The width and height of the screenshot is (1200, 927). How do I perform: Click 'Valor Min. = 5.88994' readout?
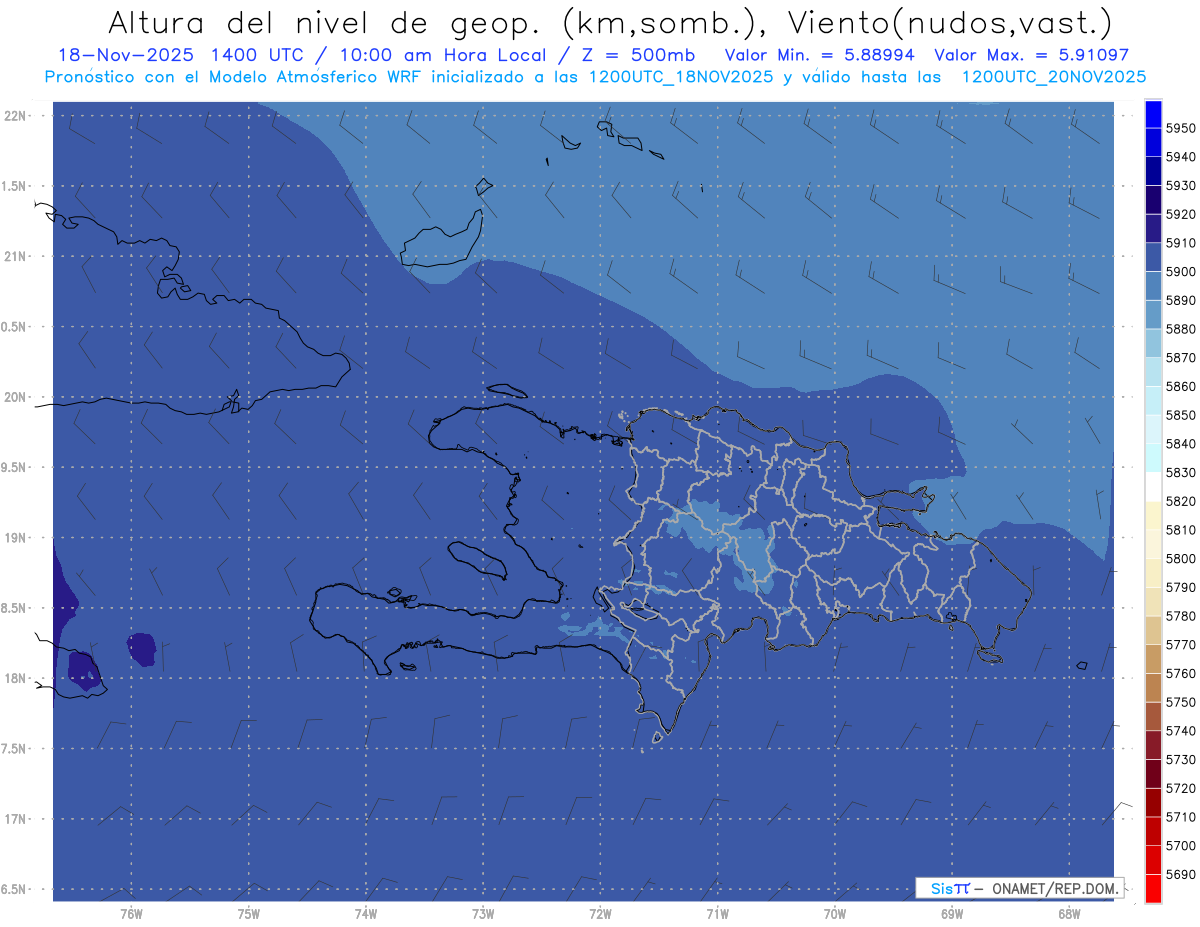click(820, 55)
